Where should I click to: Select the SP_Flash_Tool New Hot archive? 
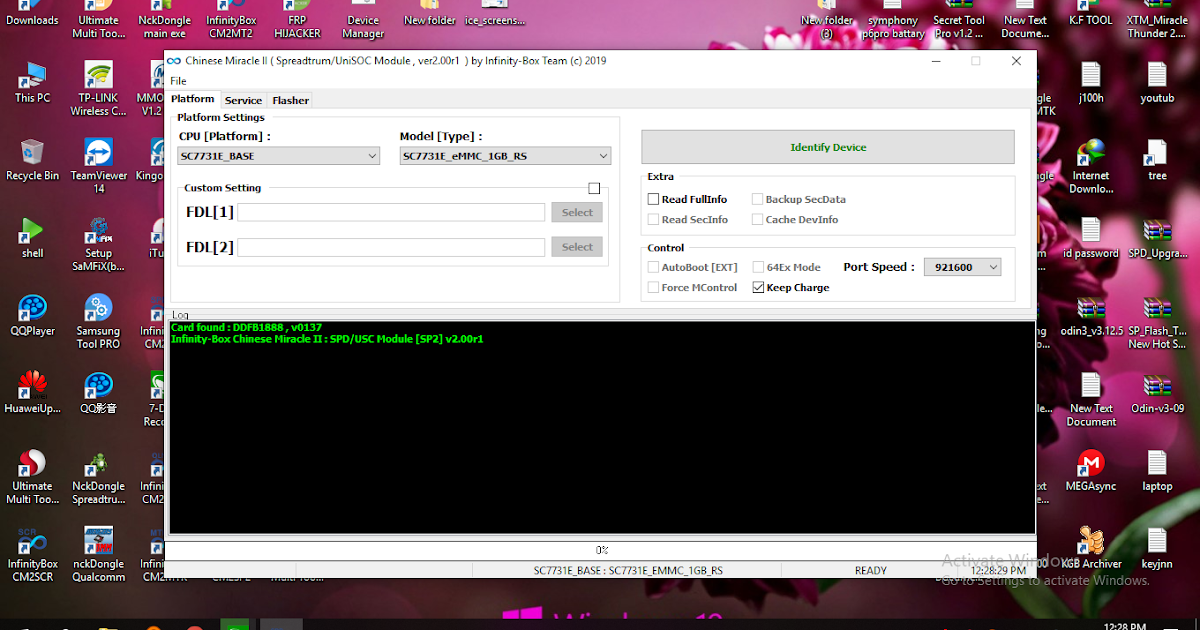[x=1157, y=322]
